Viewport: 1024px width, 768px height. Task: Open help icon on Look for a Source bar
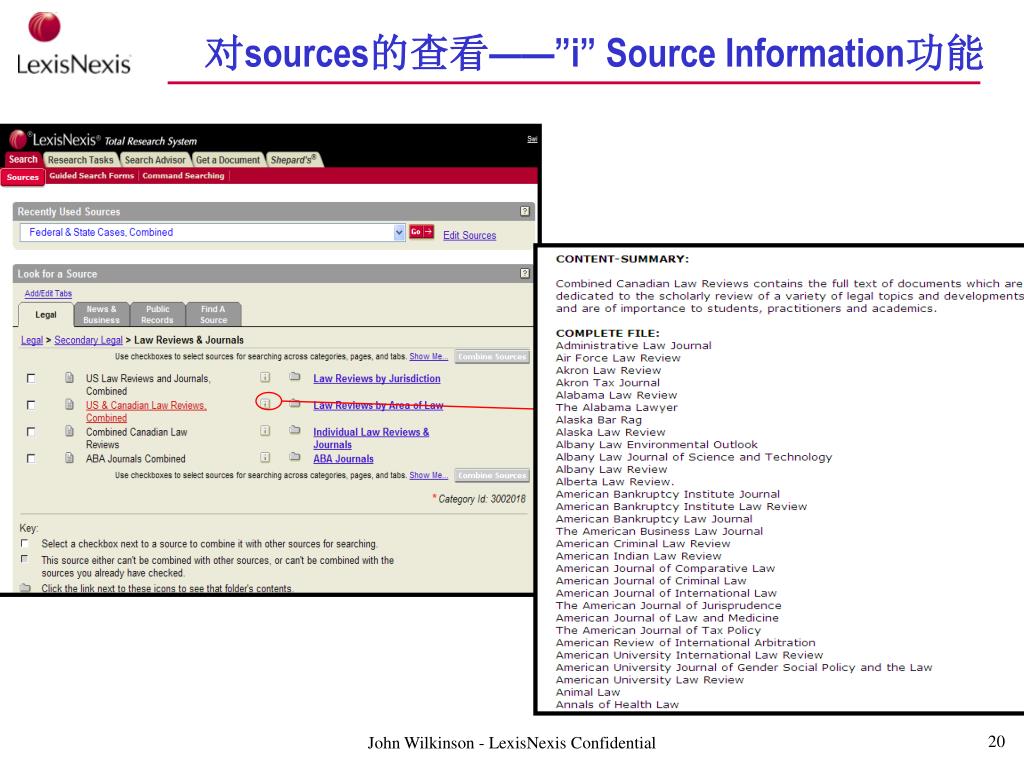pyautogui.click(x=524, y=273)
